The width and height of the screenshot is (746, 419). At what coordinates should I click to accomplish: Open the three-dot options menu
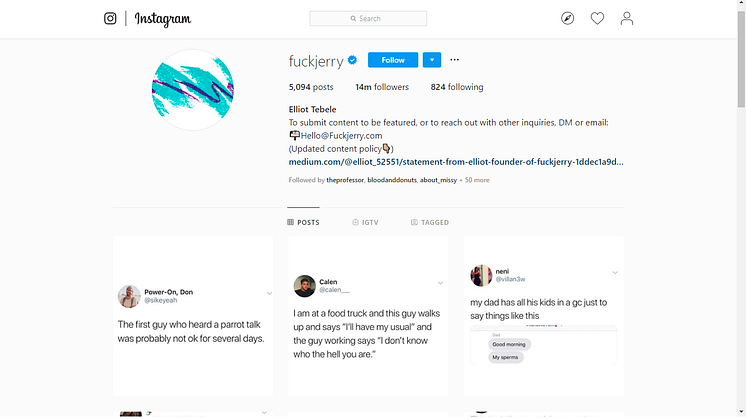454,60
